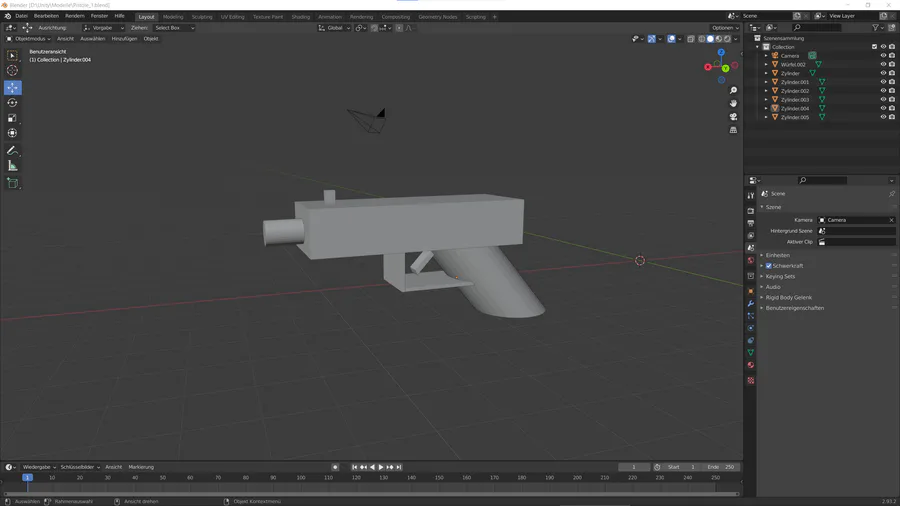
Task: Click the current frame number field
Action: tap(634, 467)
